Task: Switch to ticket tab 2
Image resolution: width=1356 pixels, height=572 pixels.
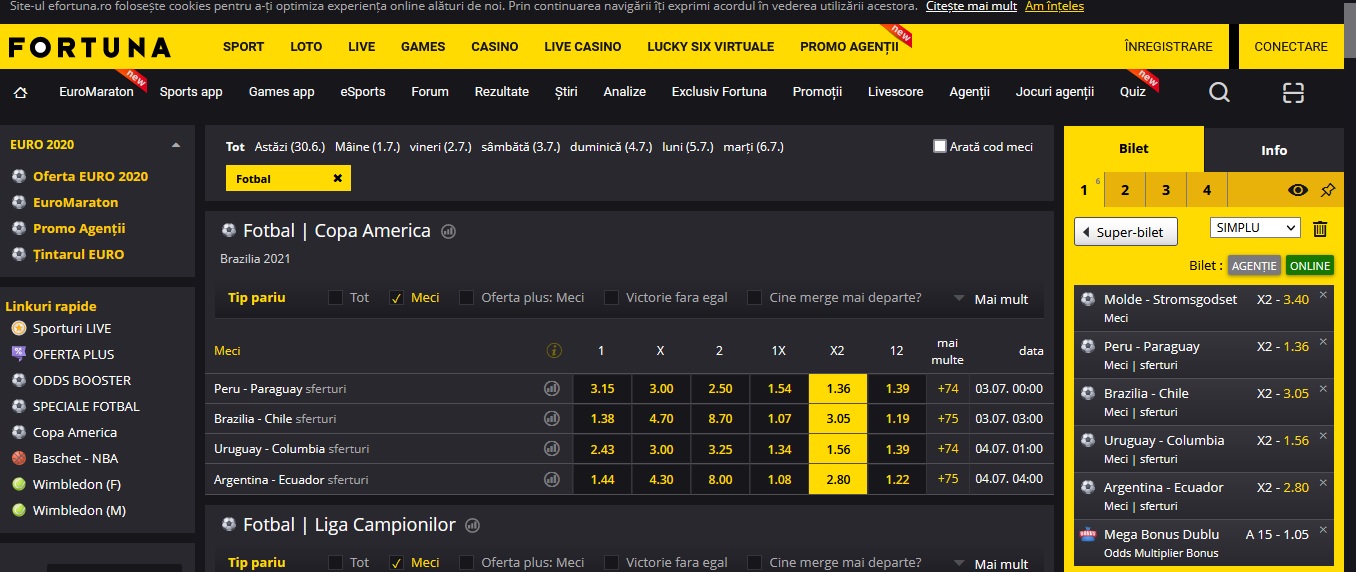Action: (1125, 190)
